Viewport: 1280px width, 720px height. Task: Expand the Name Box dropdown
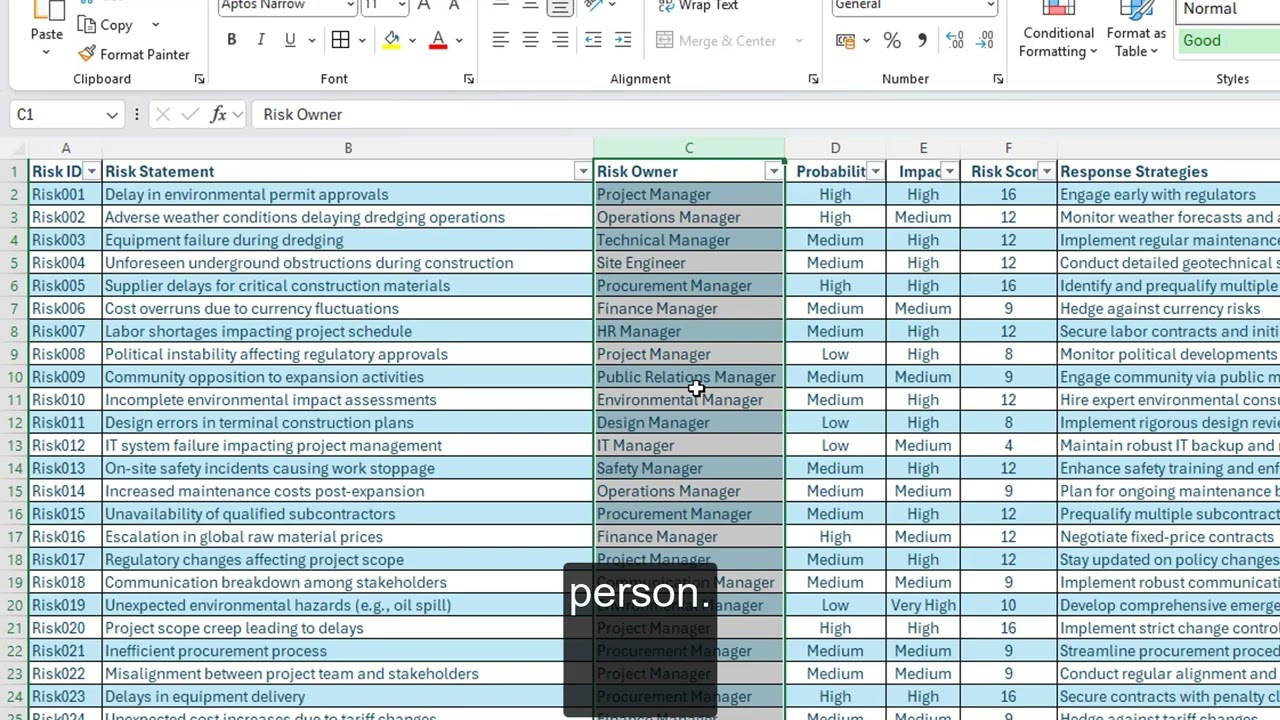pos(112,115)
